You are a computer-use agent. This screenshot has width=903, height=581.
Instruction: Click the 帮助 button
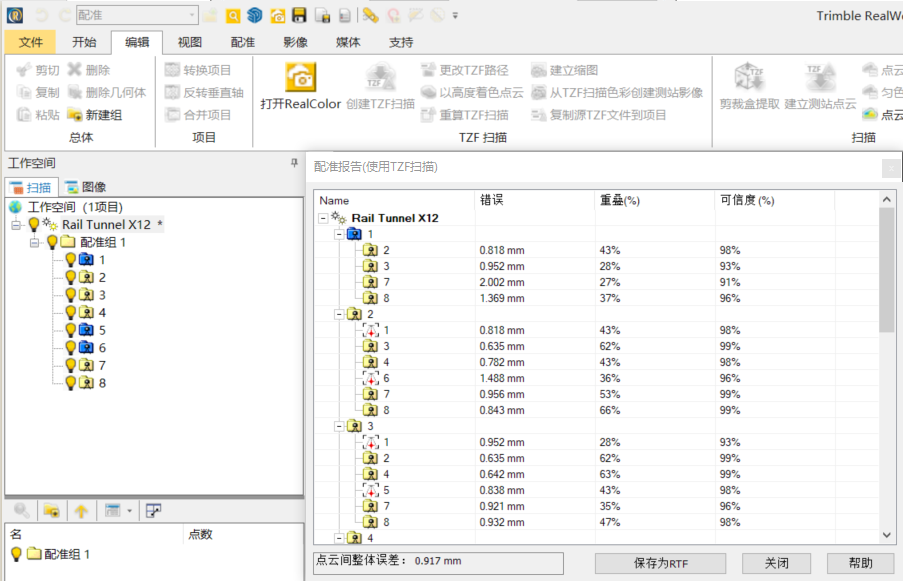point(861,563)
